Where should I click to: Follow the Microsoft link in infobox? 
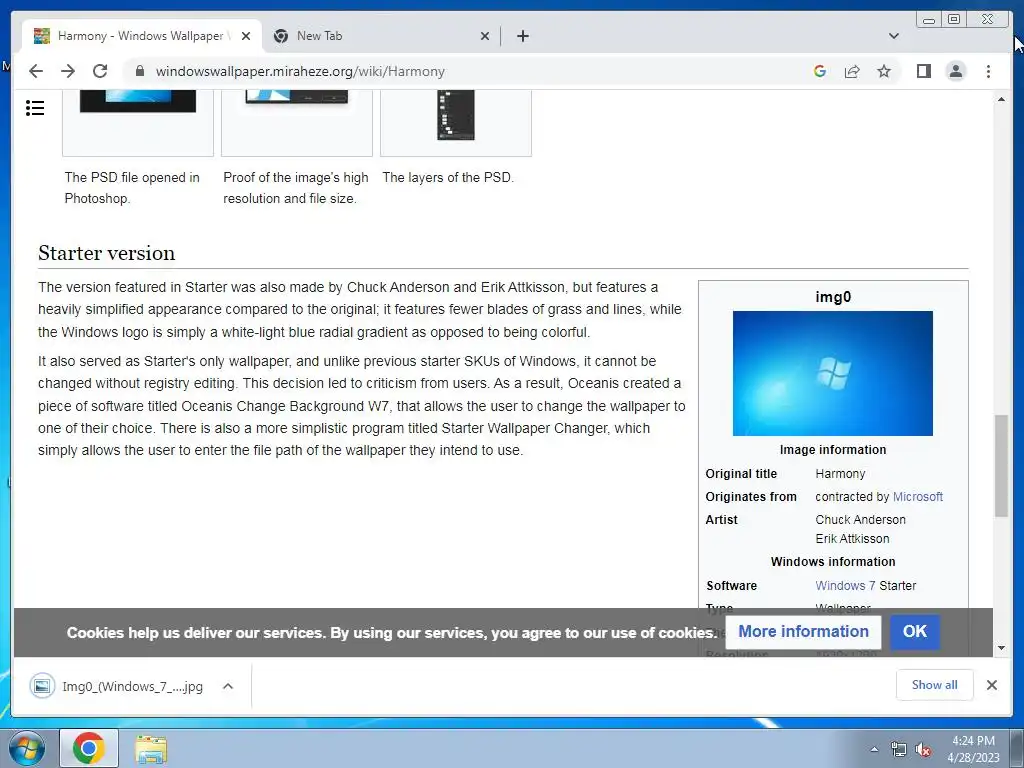918,496
